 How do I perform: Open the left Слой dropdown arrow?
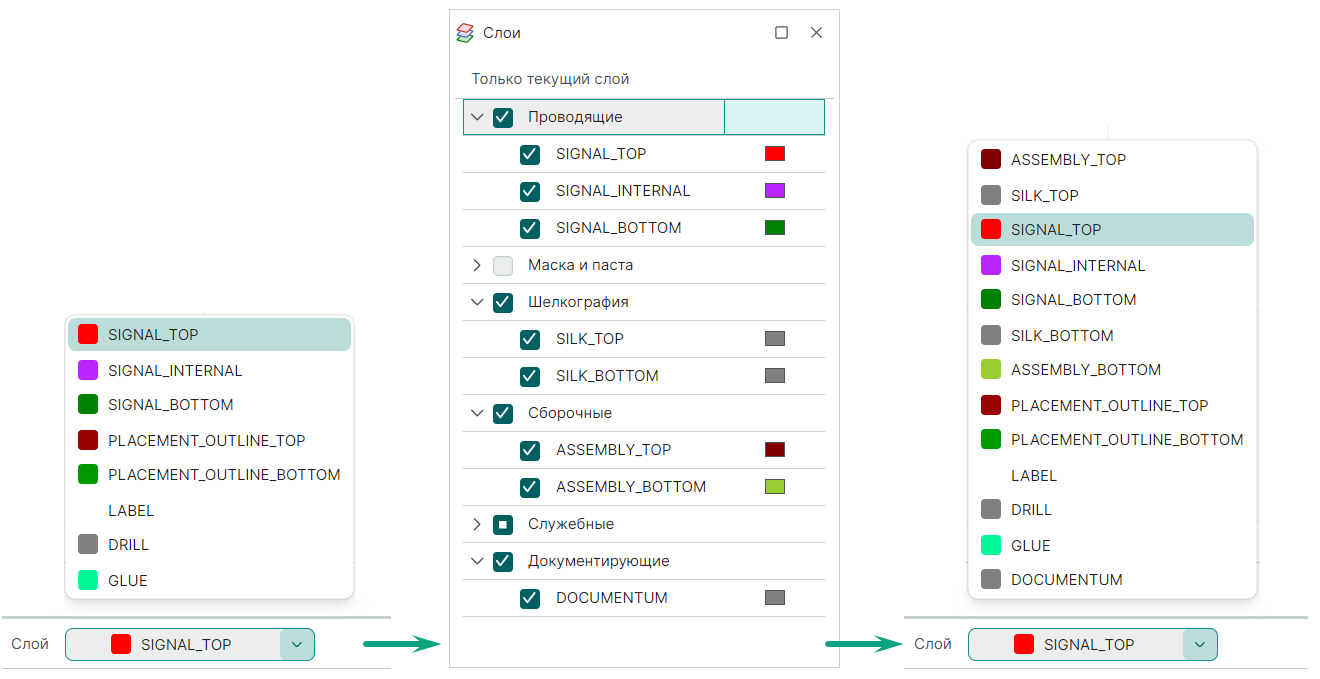click(297, 645)
